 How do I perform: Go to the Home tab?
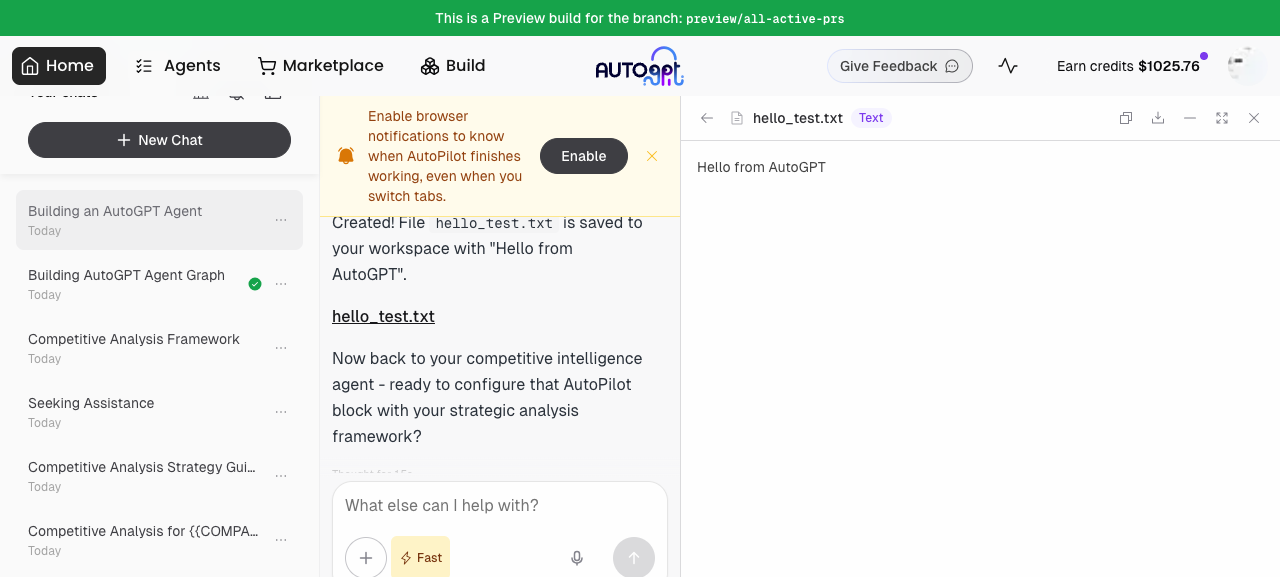[x=59, y=66]
